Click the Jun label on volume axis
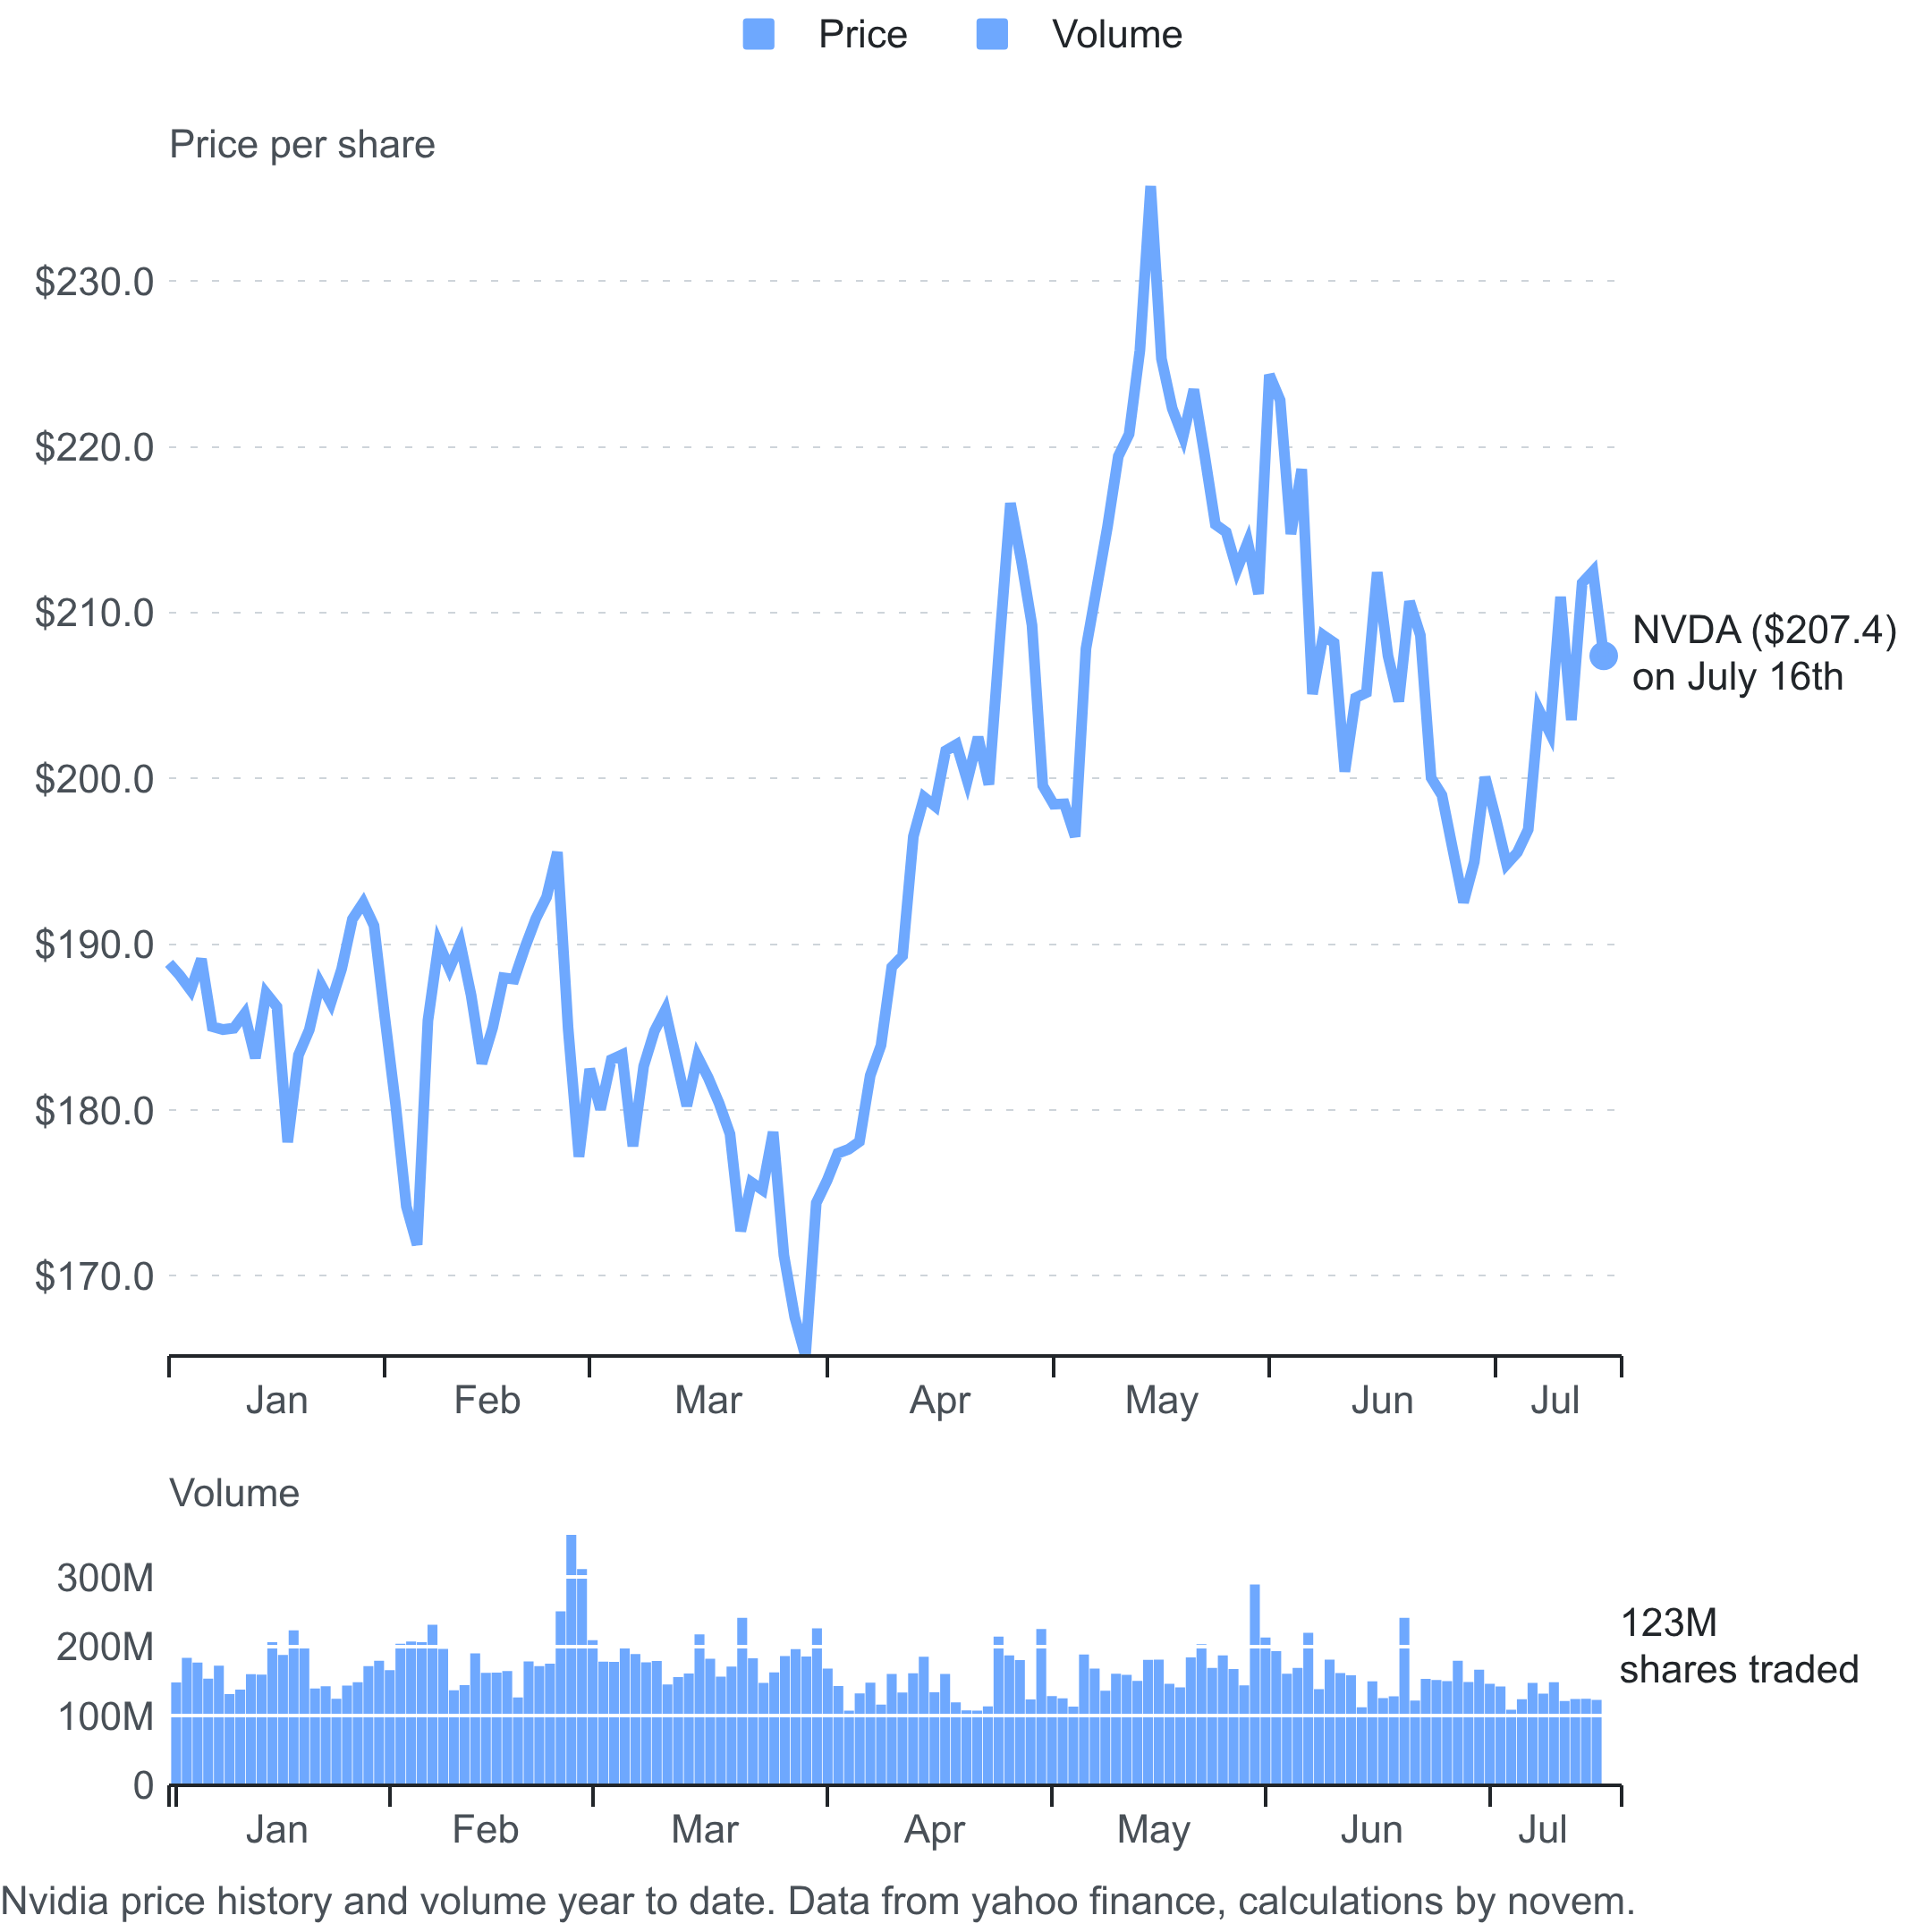This screenshot has width=1932, height=1932. (x=1371, y=1830)
